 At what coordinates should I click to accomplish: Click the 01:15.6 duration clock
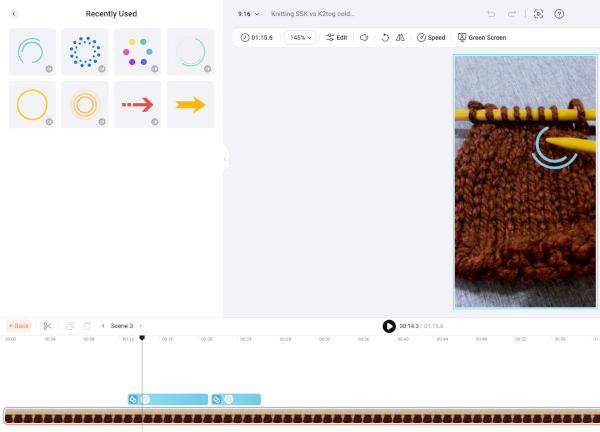point(256,37)
